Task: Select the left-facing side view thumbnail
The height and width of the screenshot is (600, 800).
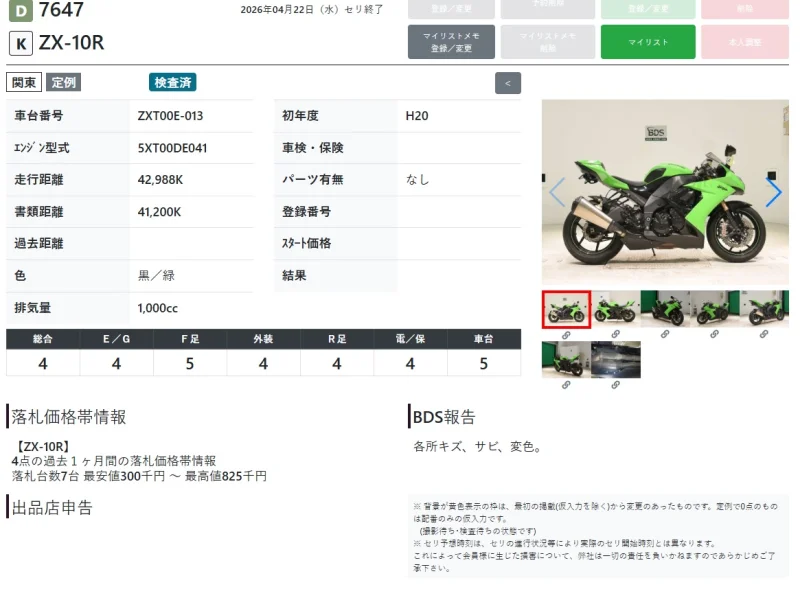Action: (x=615, y=309)
